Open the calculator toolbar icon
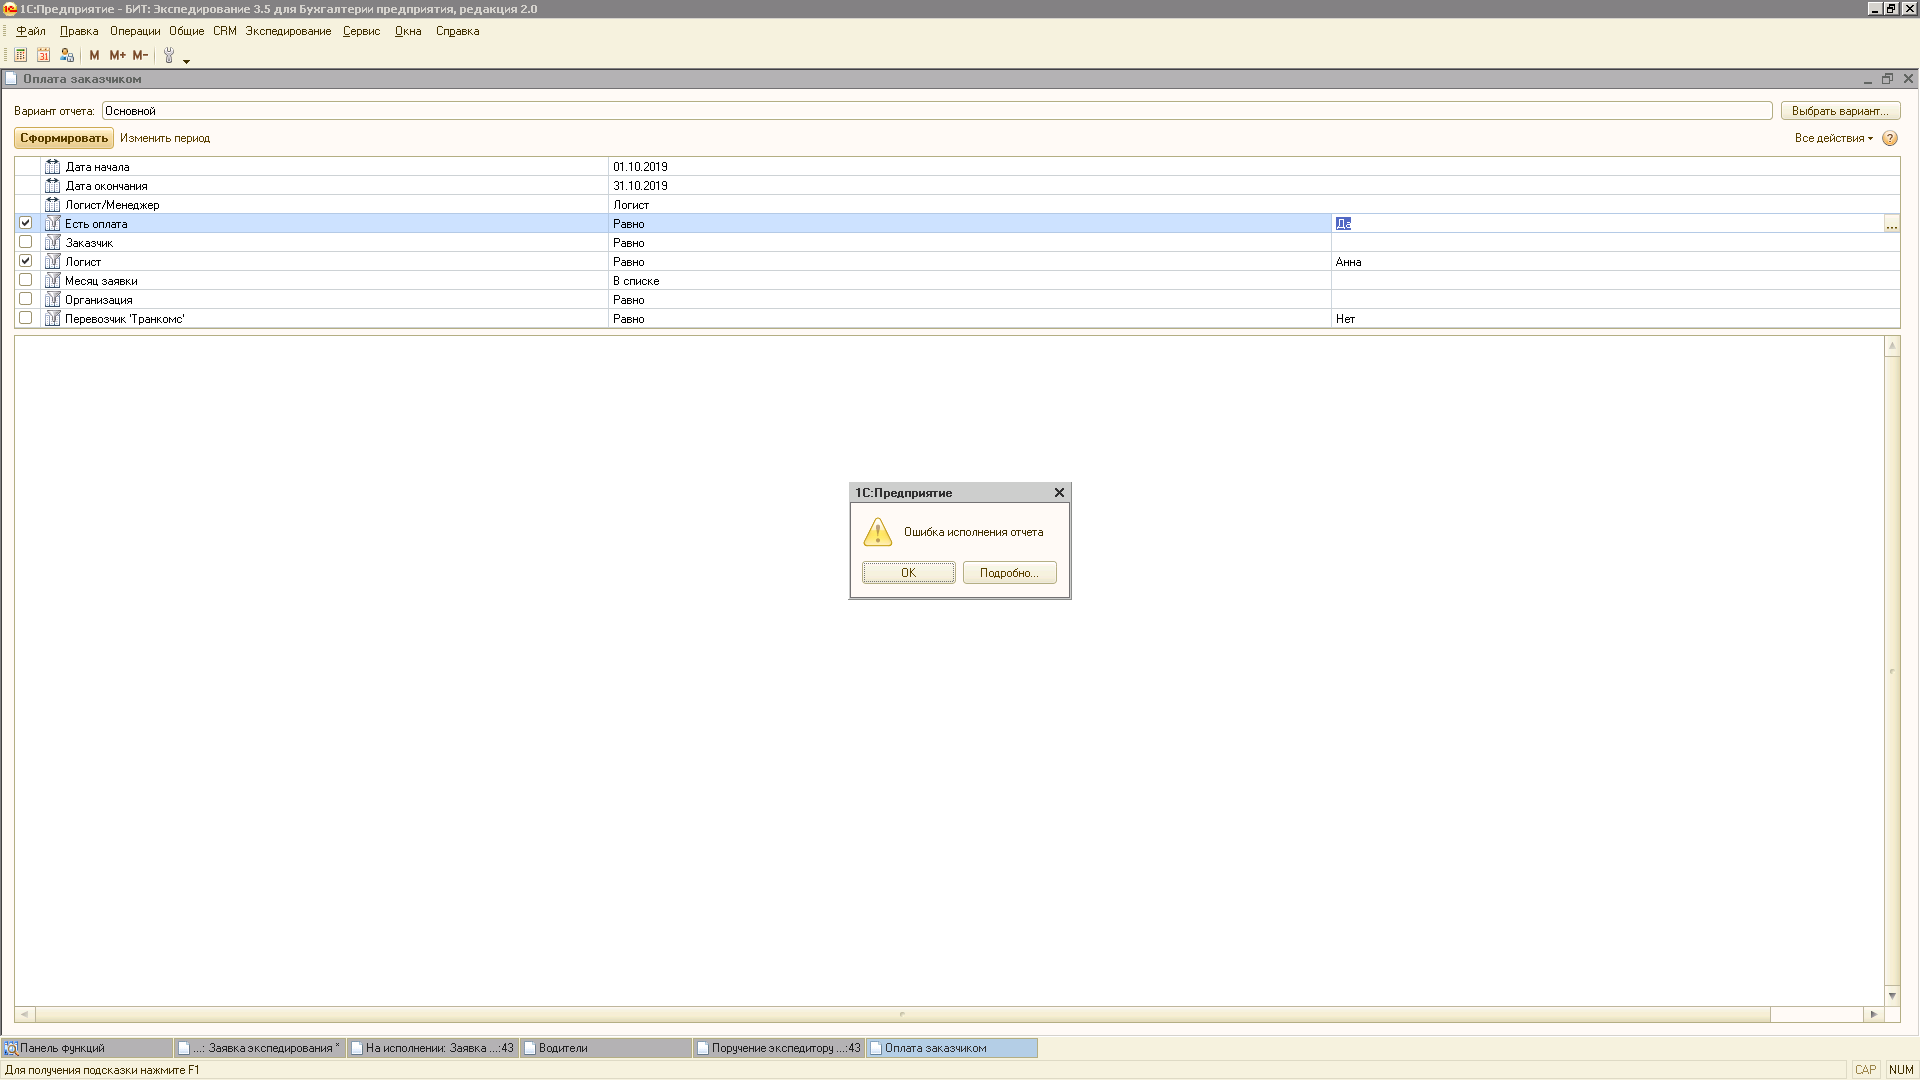The image size is (1920, 1080). (20, 55)
